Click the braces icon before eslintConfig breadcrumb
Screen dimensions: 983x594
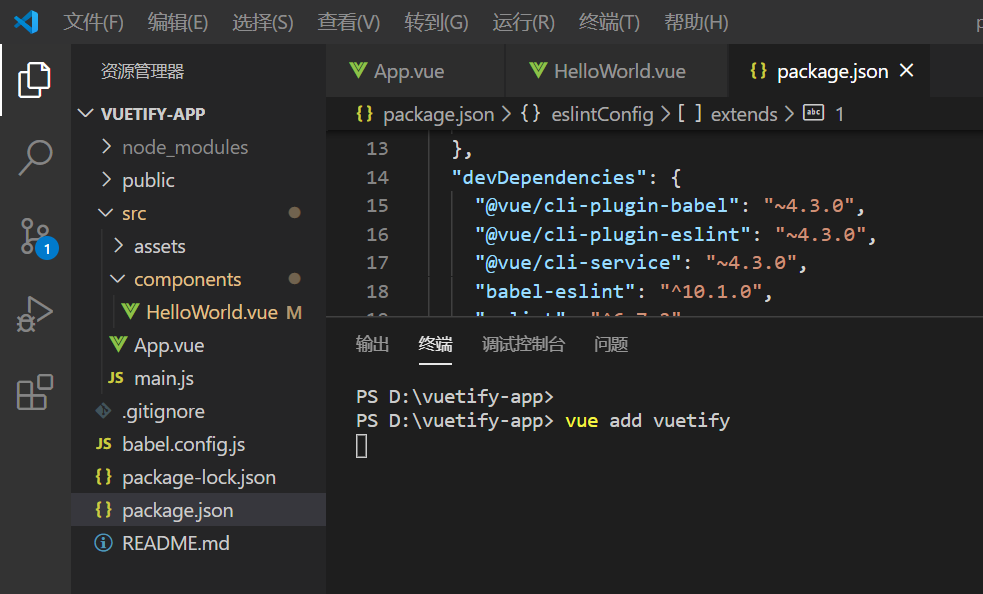tap(530, 114)
